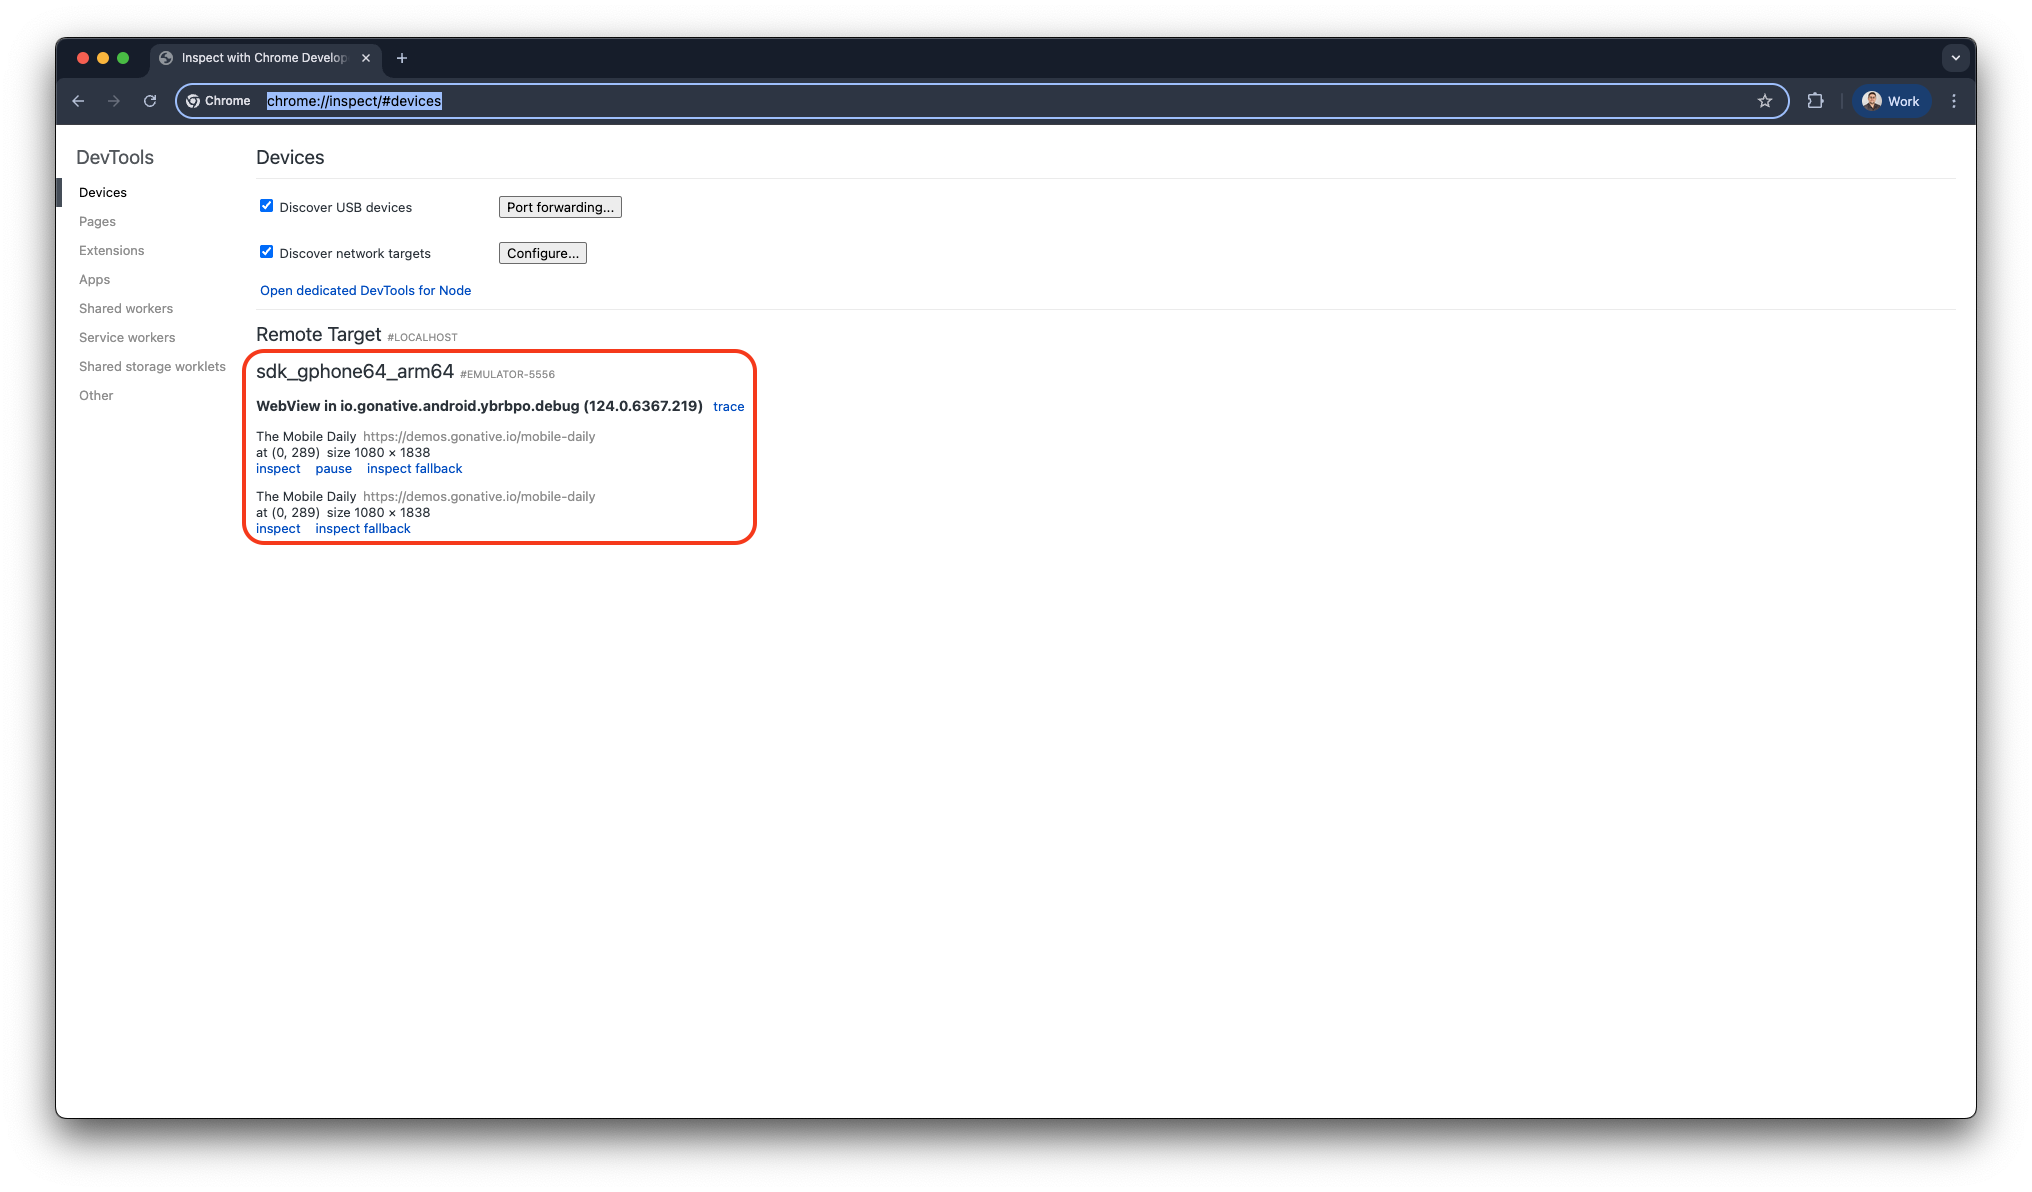Image resolution: width=2032 pixels, height=1192 pixels.
Task: Close the Inspect with Chrome tab
Action: coord(366,58)
